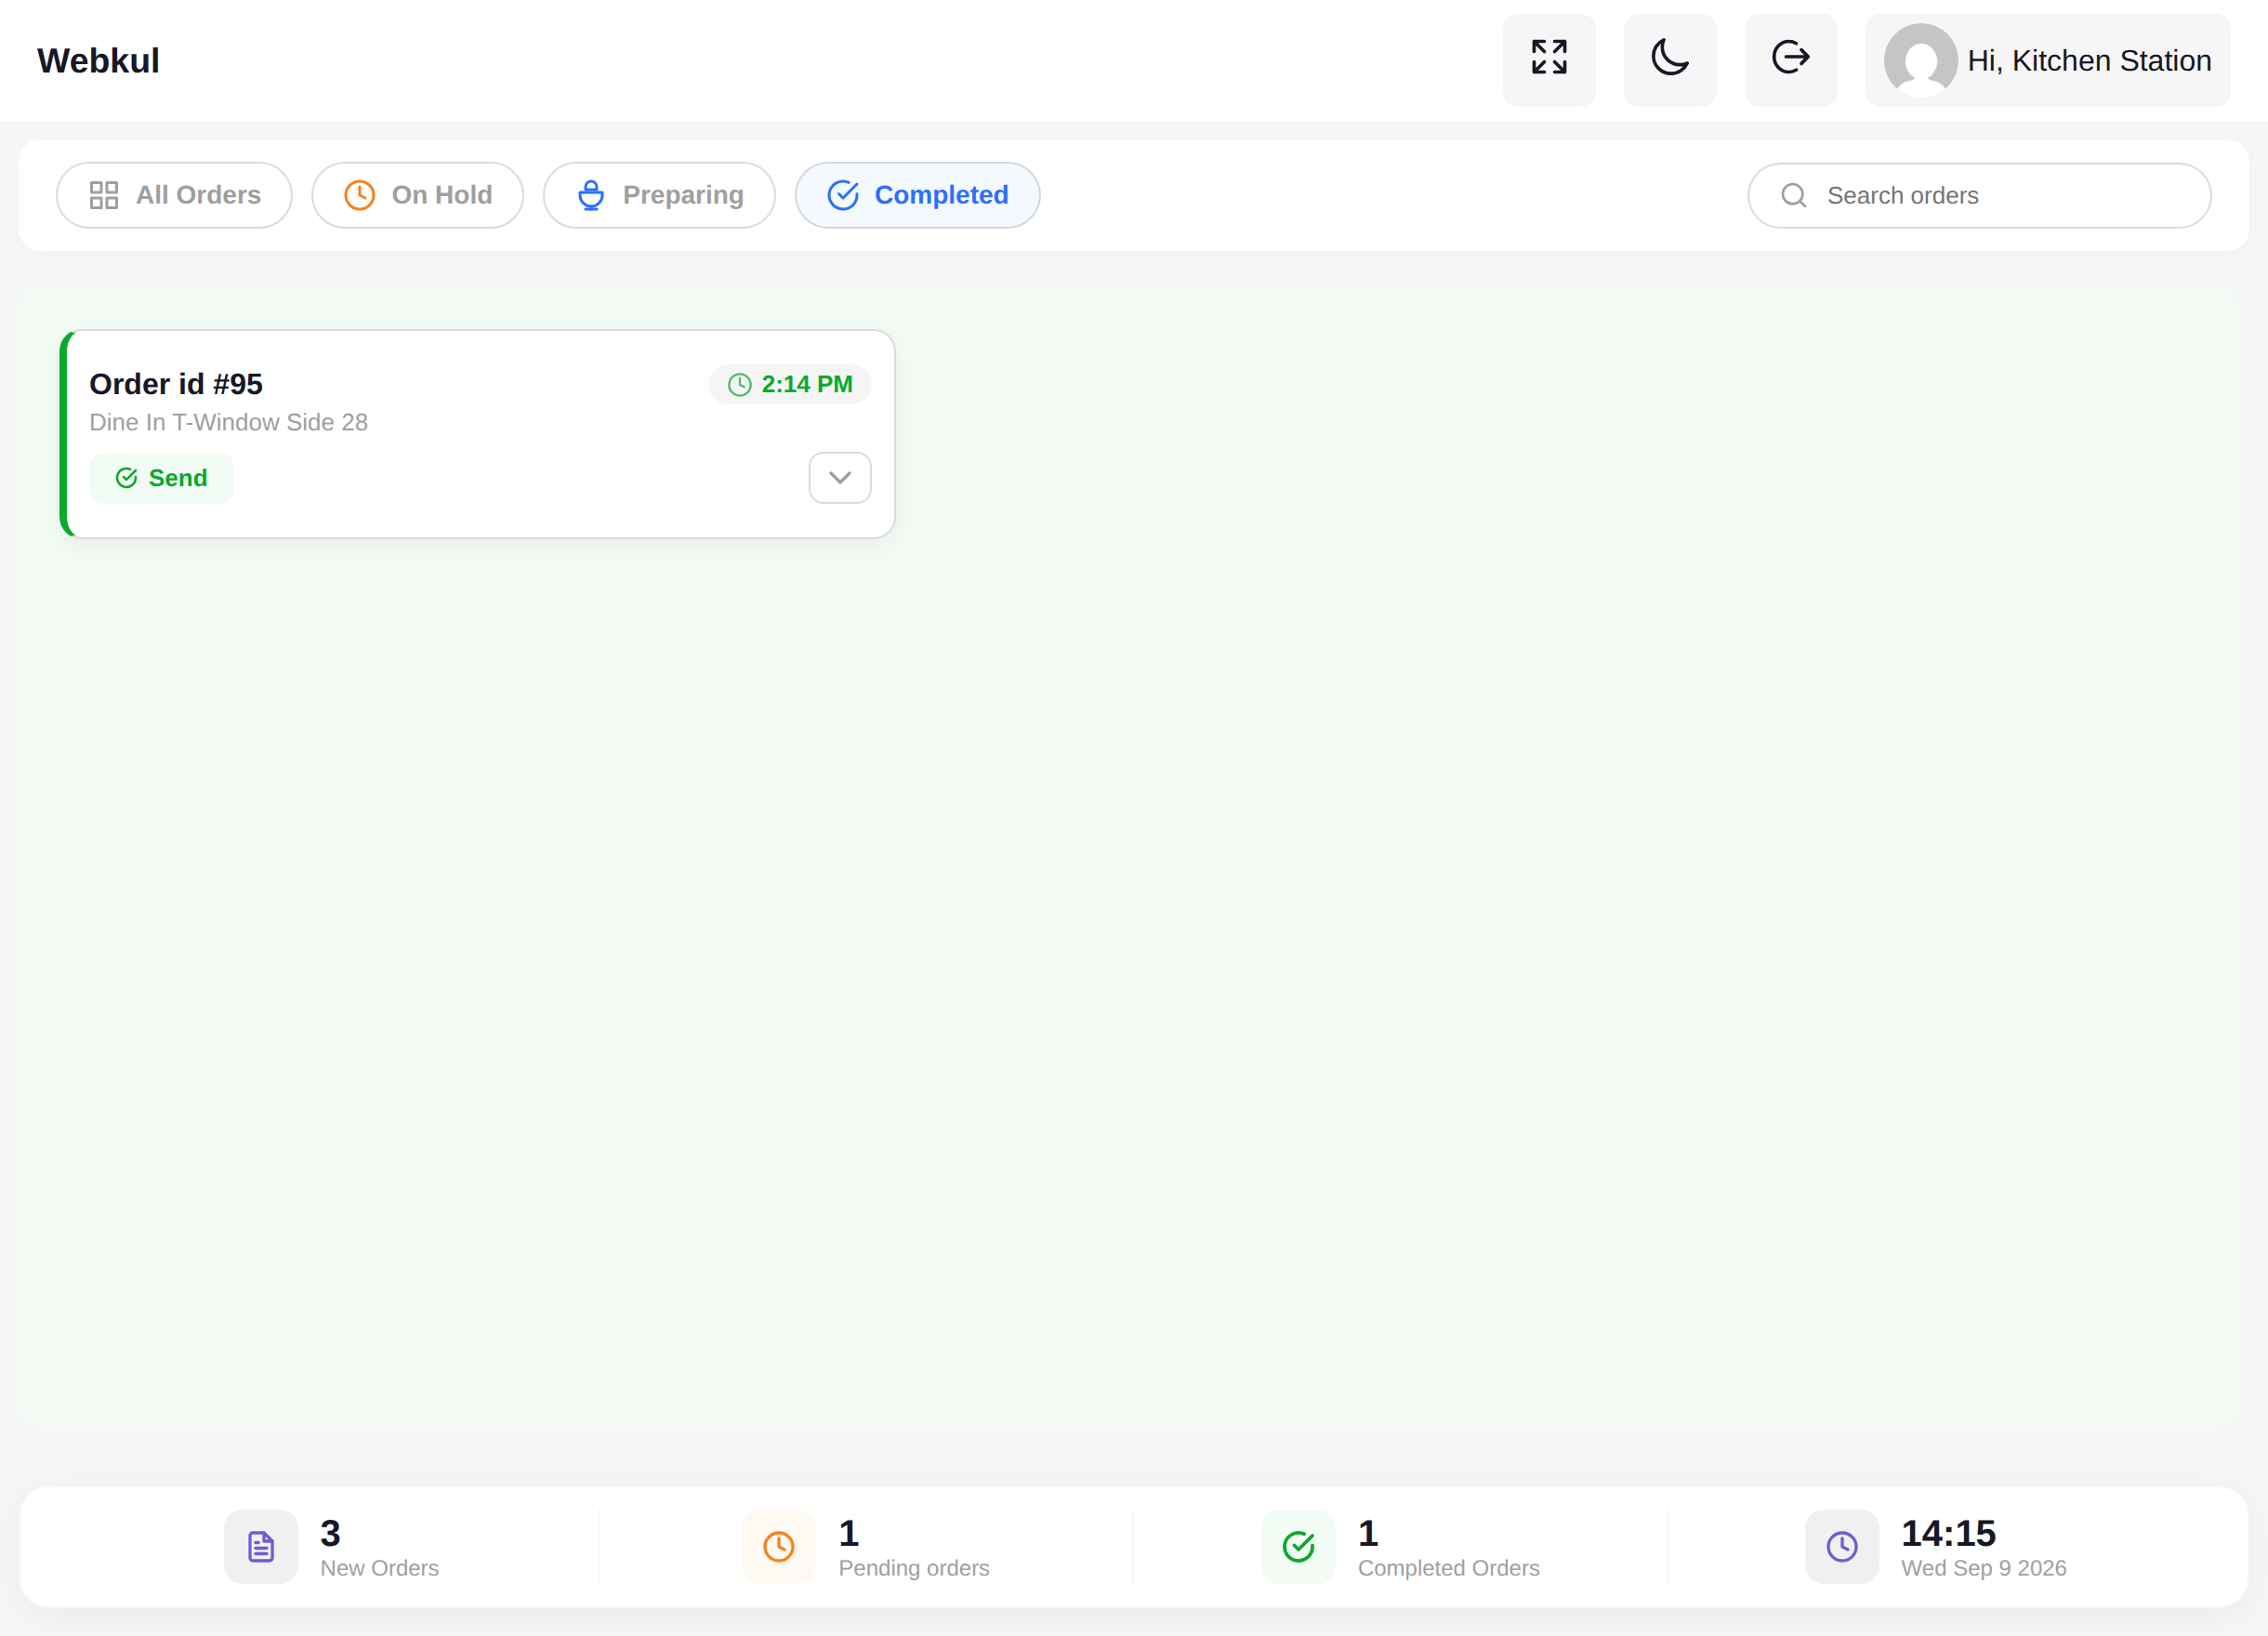Select the Completed tab

tap(917, 195)
